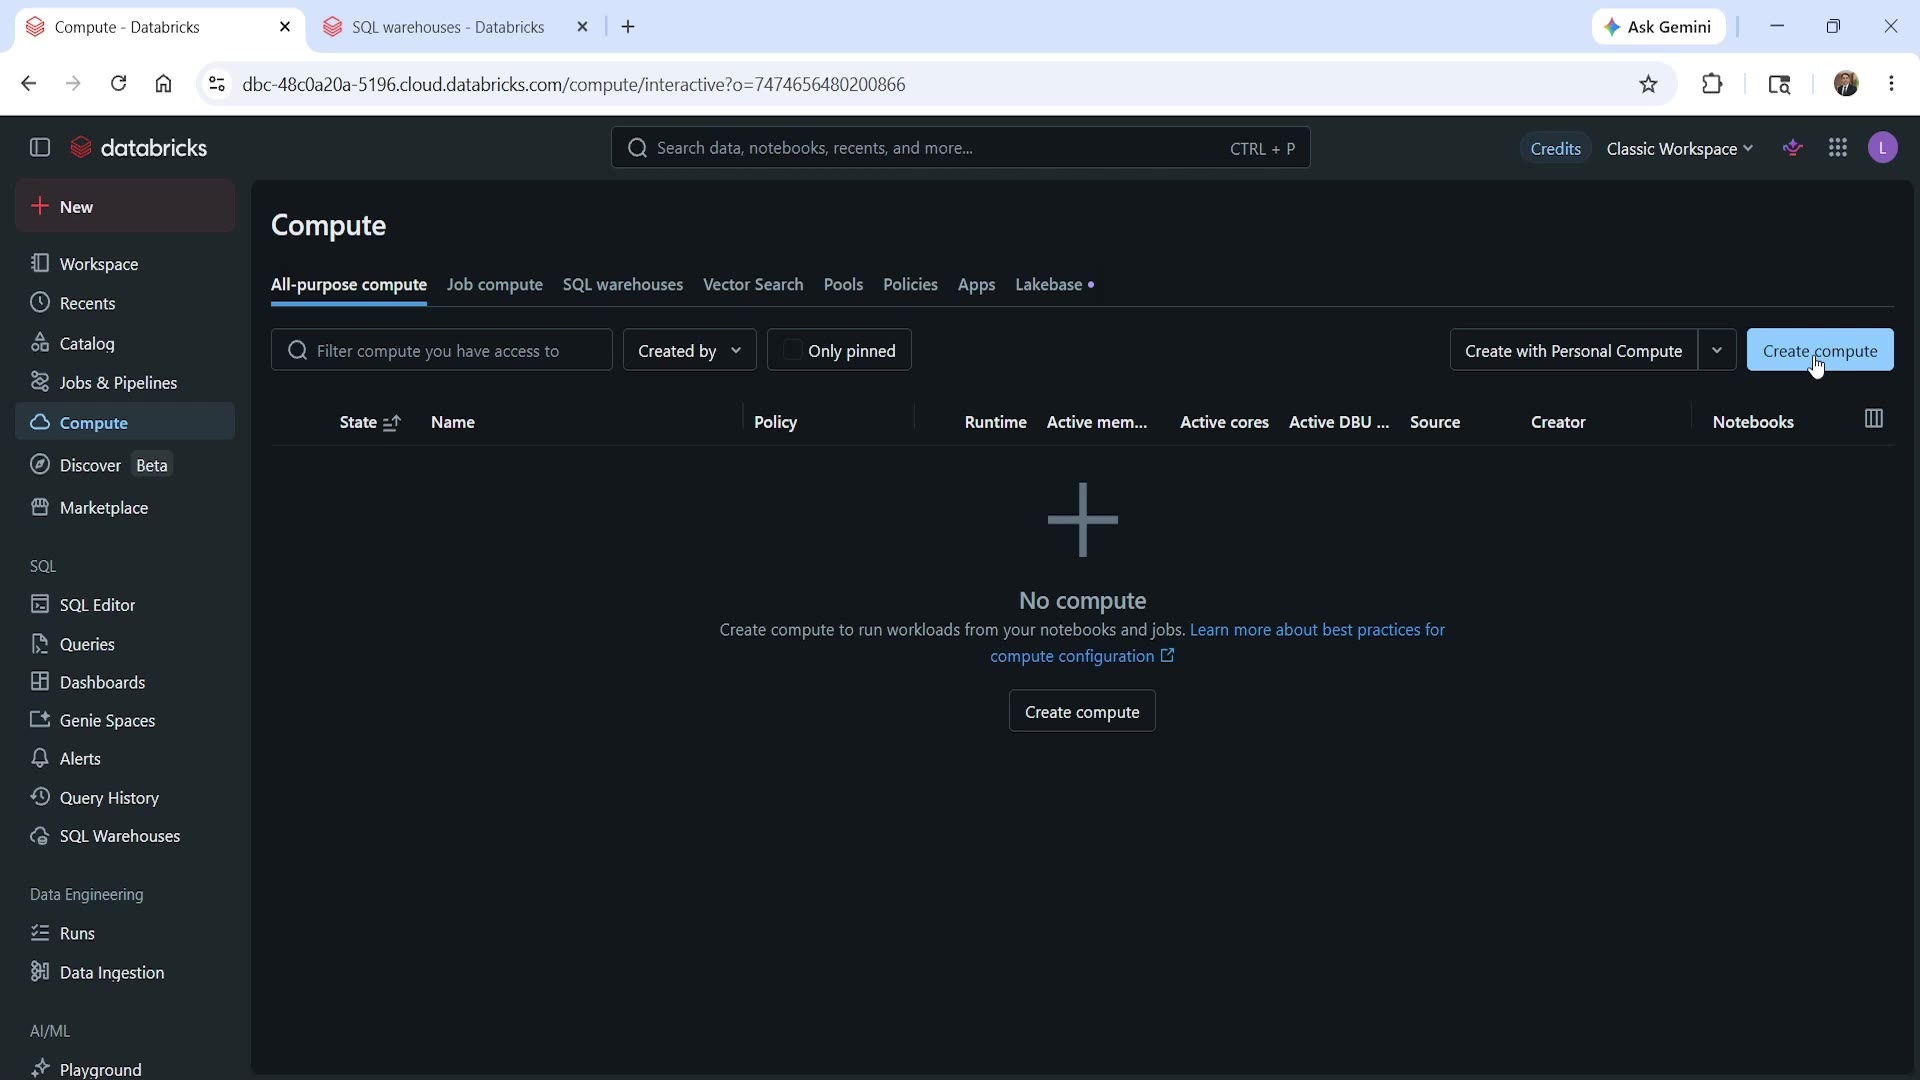1920x1080 pixels.
Task: Open the Policies tab
Action: [x=910, y=286]
